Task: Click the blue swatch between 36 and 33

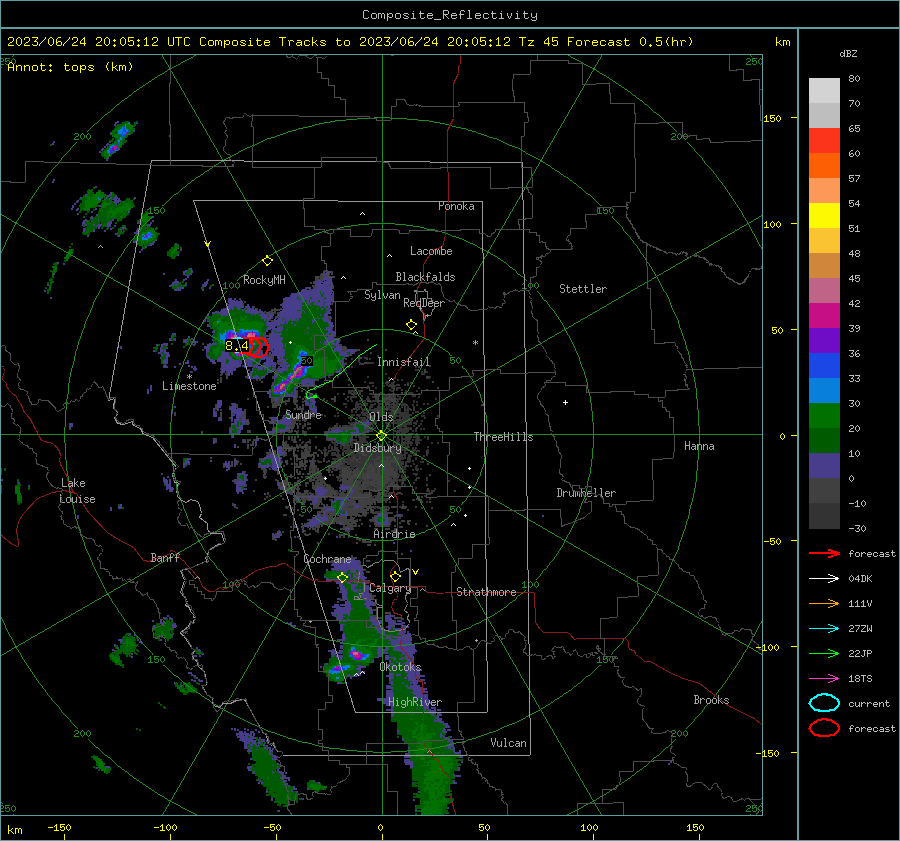Action: click(x=824, y=366)
